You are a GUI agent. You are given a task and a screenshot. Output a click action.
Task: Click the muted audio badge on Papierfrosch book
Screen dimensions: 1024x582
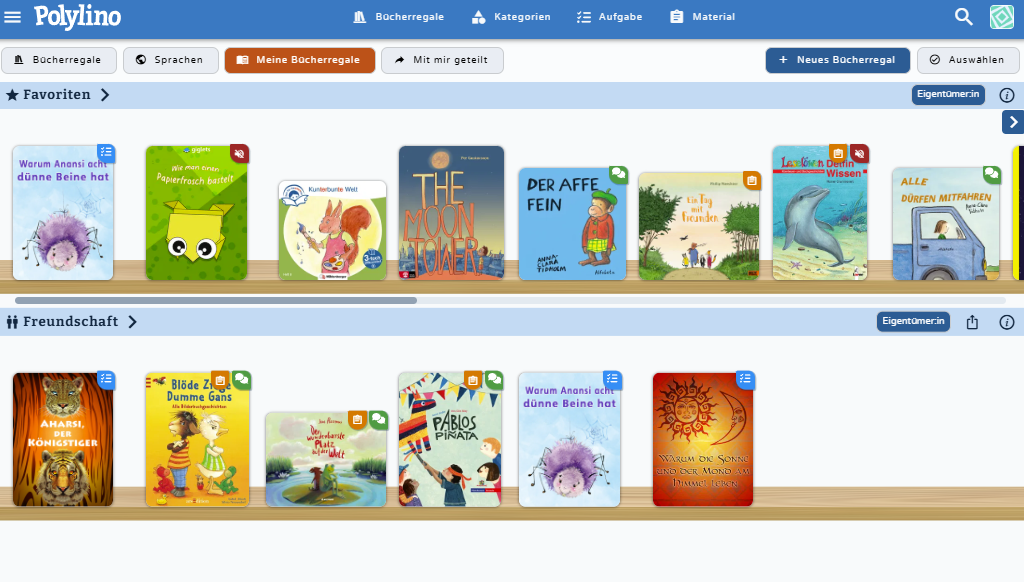pos(240,154)
